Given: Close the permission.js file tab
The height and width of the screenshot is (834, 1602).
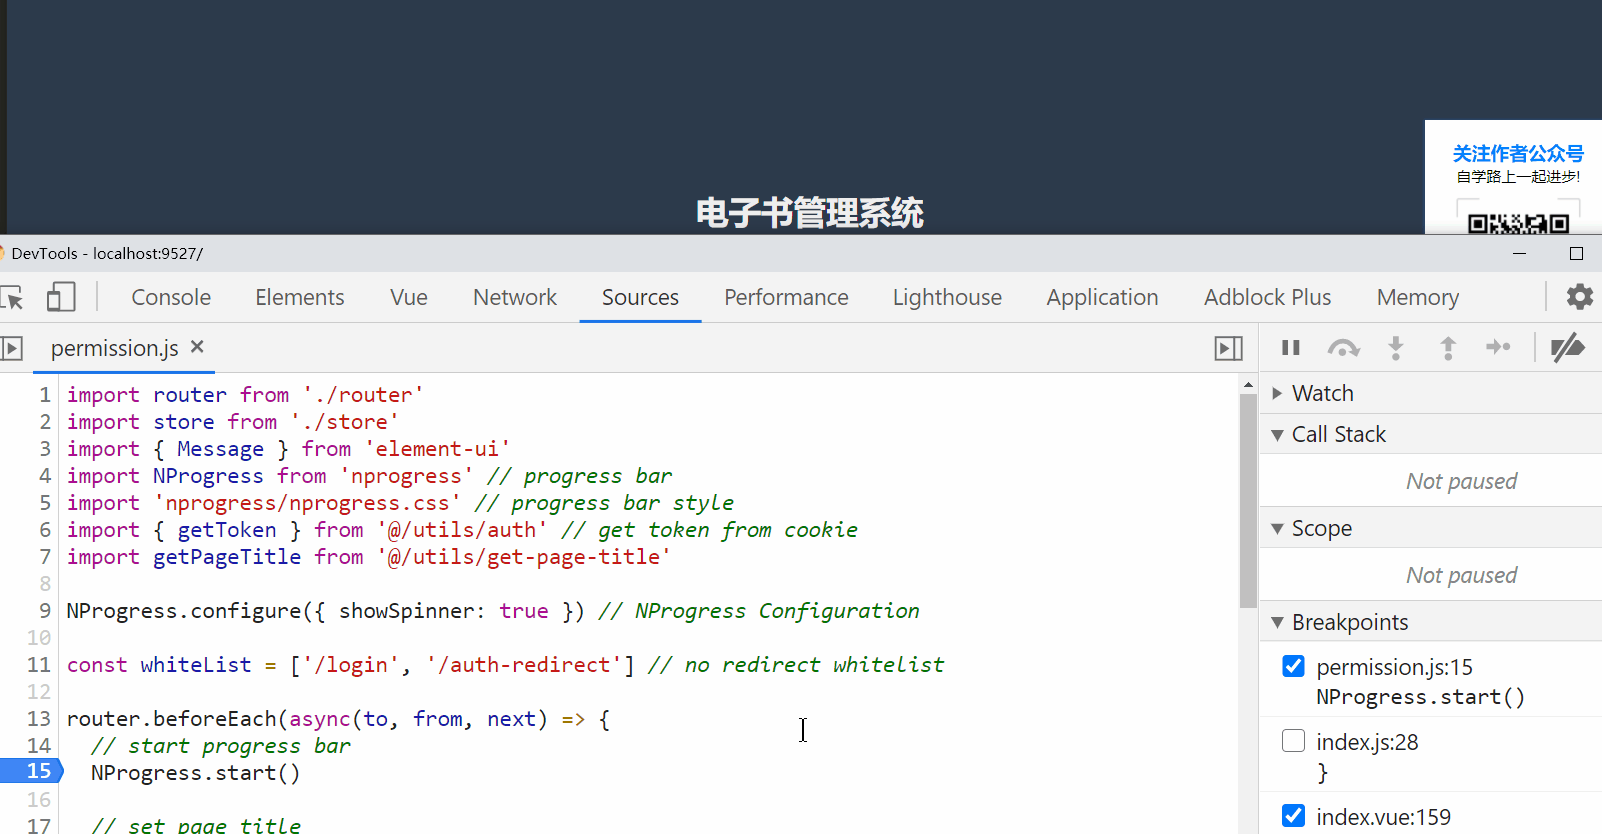Looking at the screenshot, I should (x=197, y=347).
